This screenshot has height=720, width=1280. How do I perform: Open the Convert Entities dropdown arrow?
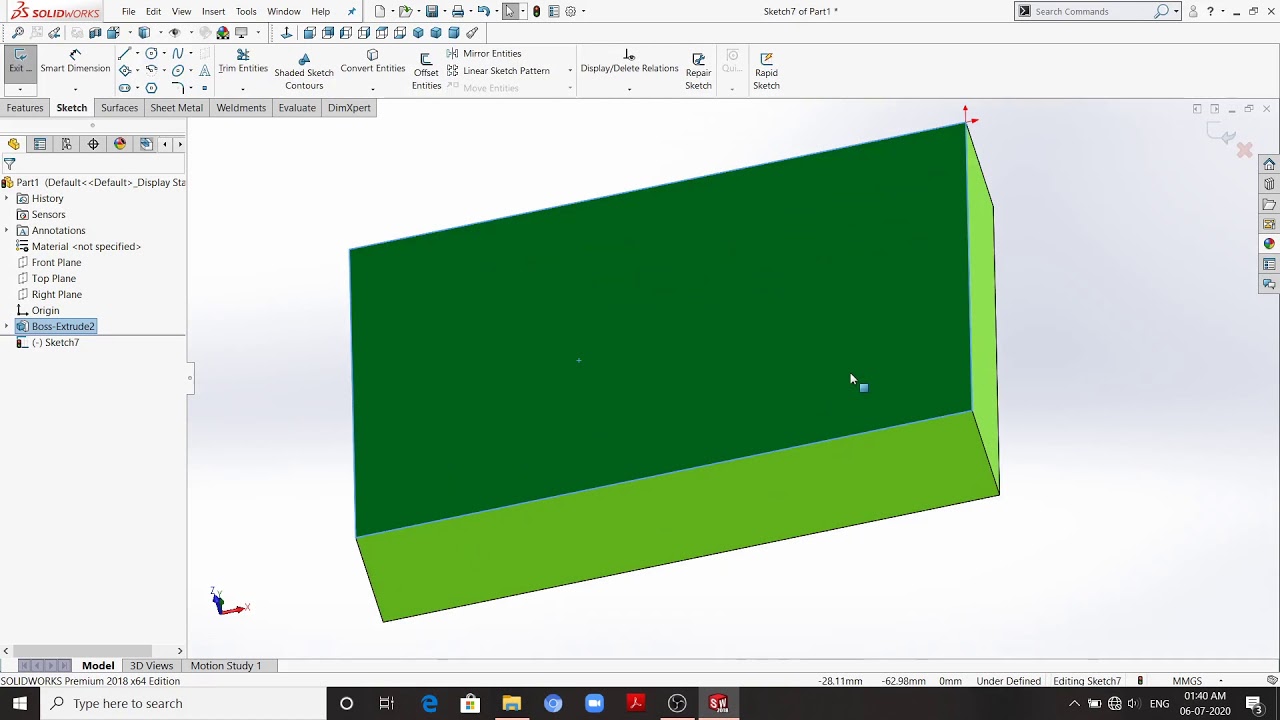[372, 88]
